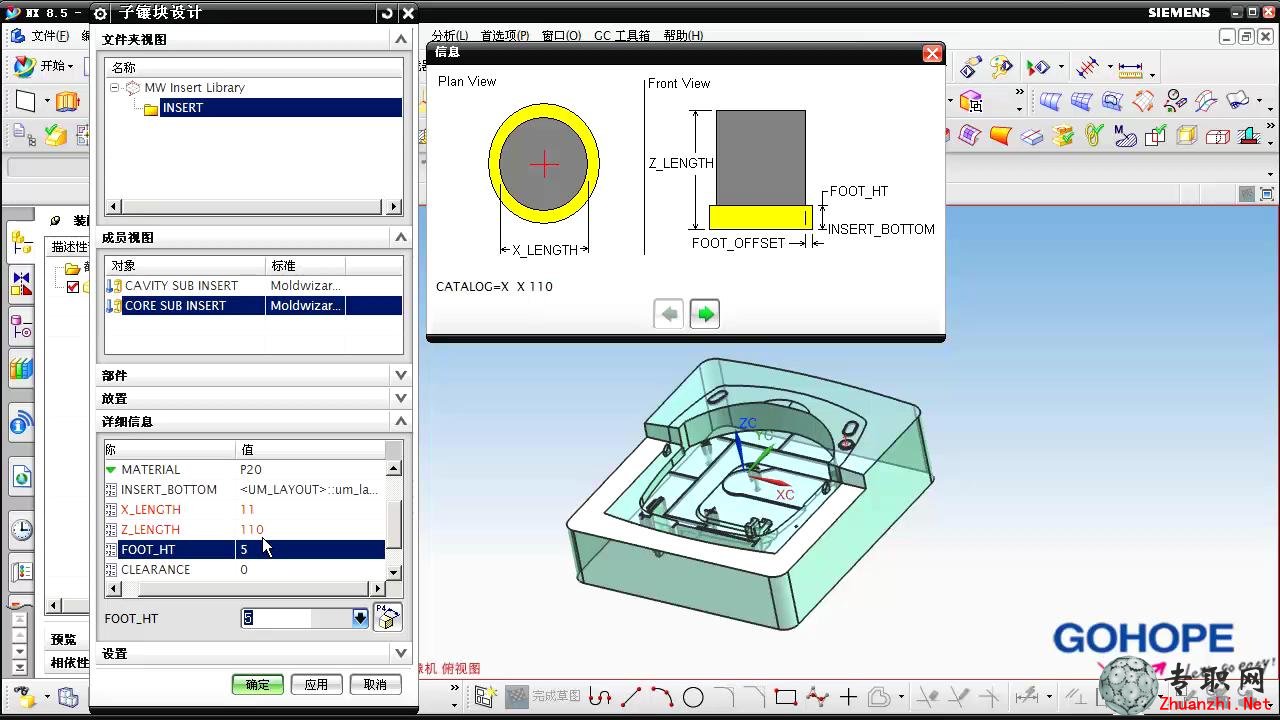The height and width of the screenshot is (720, 1280).
Task: Click the orange surface icon in Mold toolbar
Action: (1000, 135)
